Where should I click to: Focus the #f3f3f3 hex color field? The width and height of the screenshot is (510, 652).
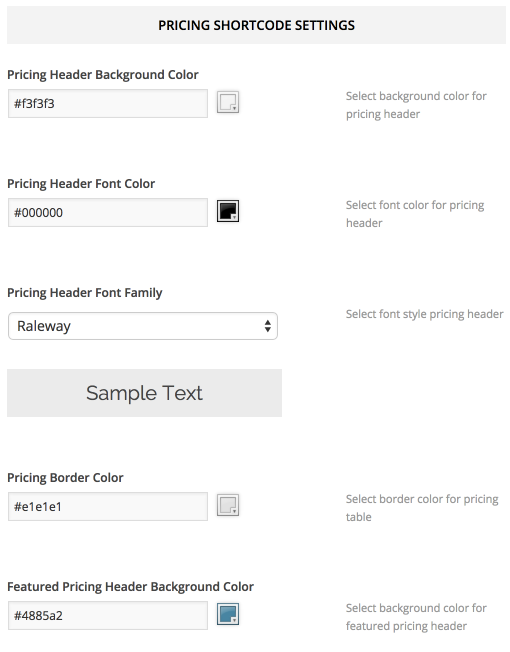point(108,104)
